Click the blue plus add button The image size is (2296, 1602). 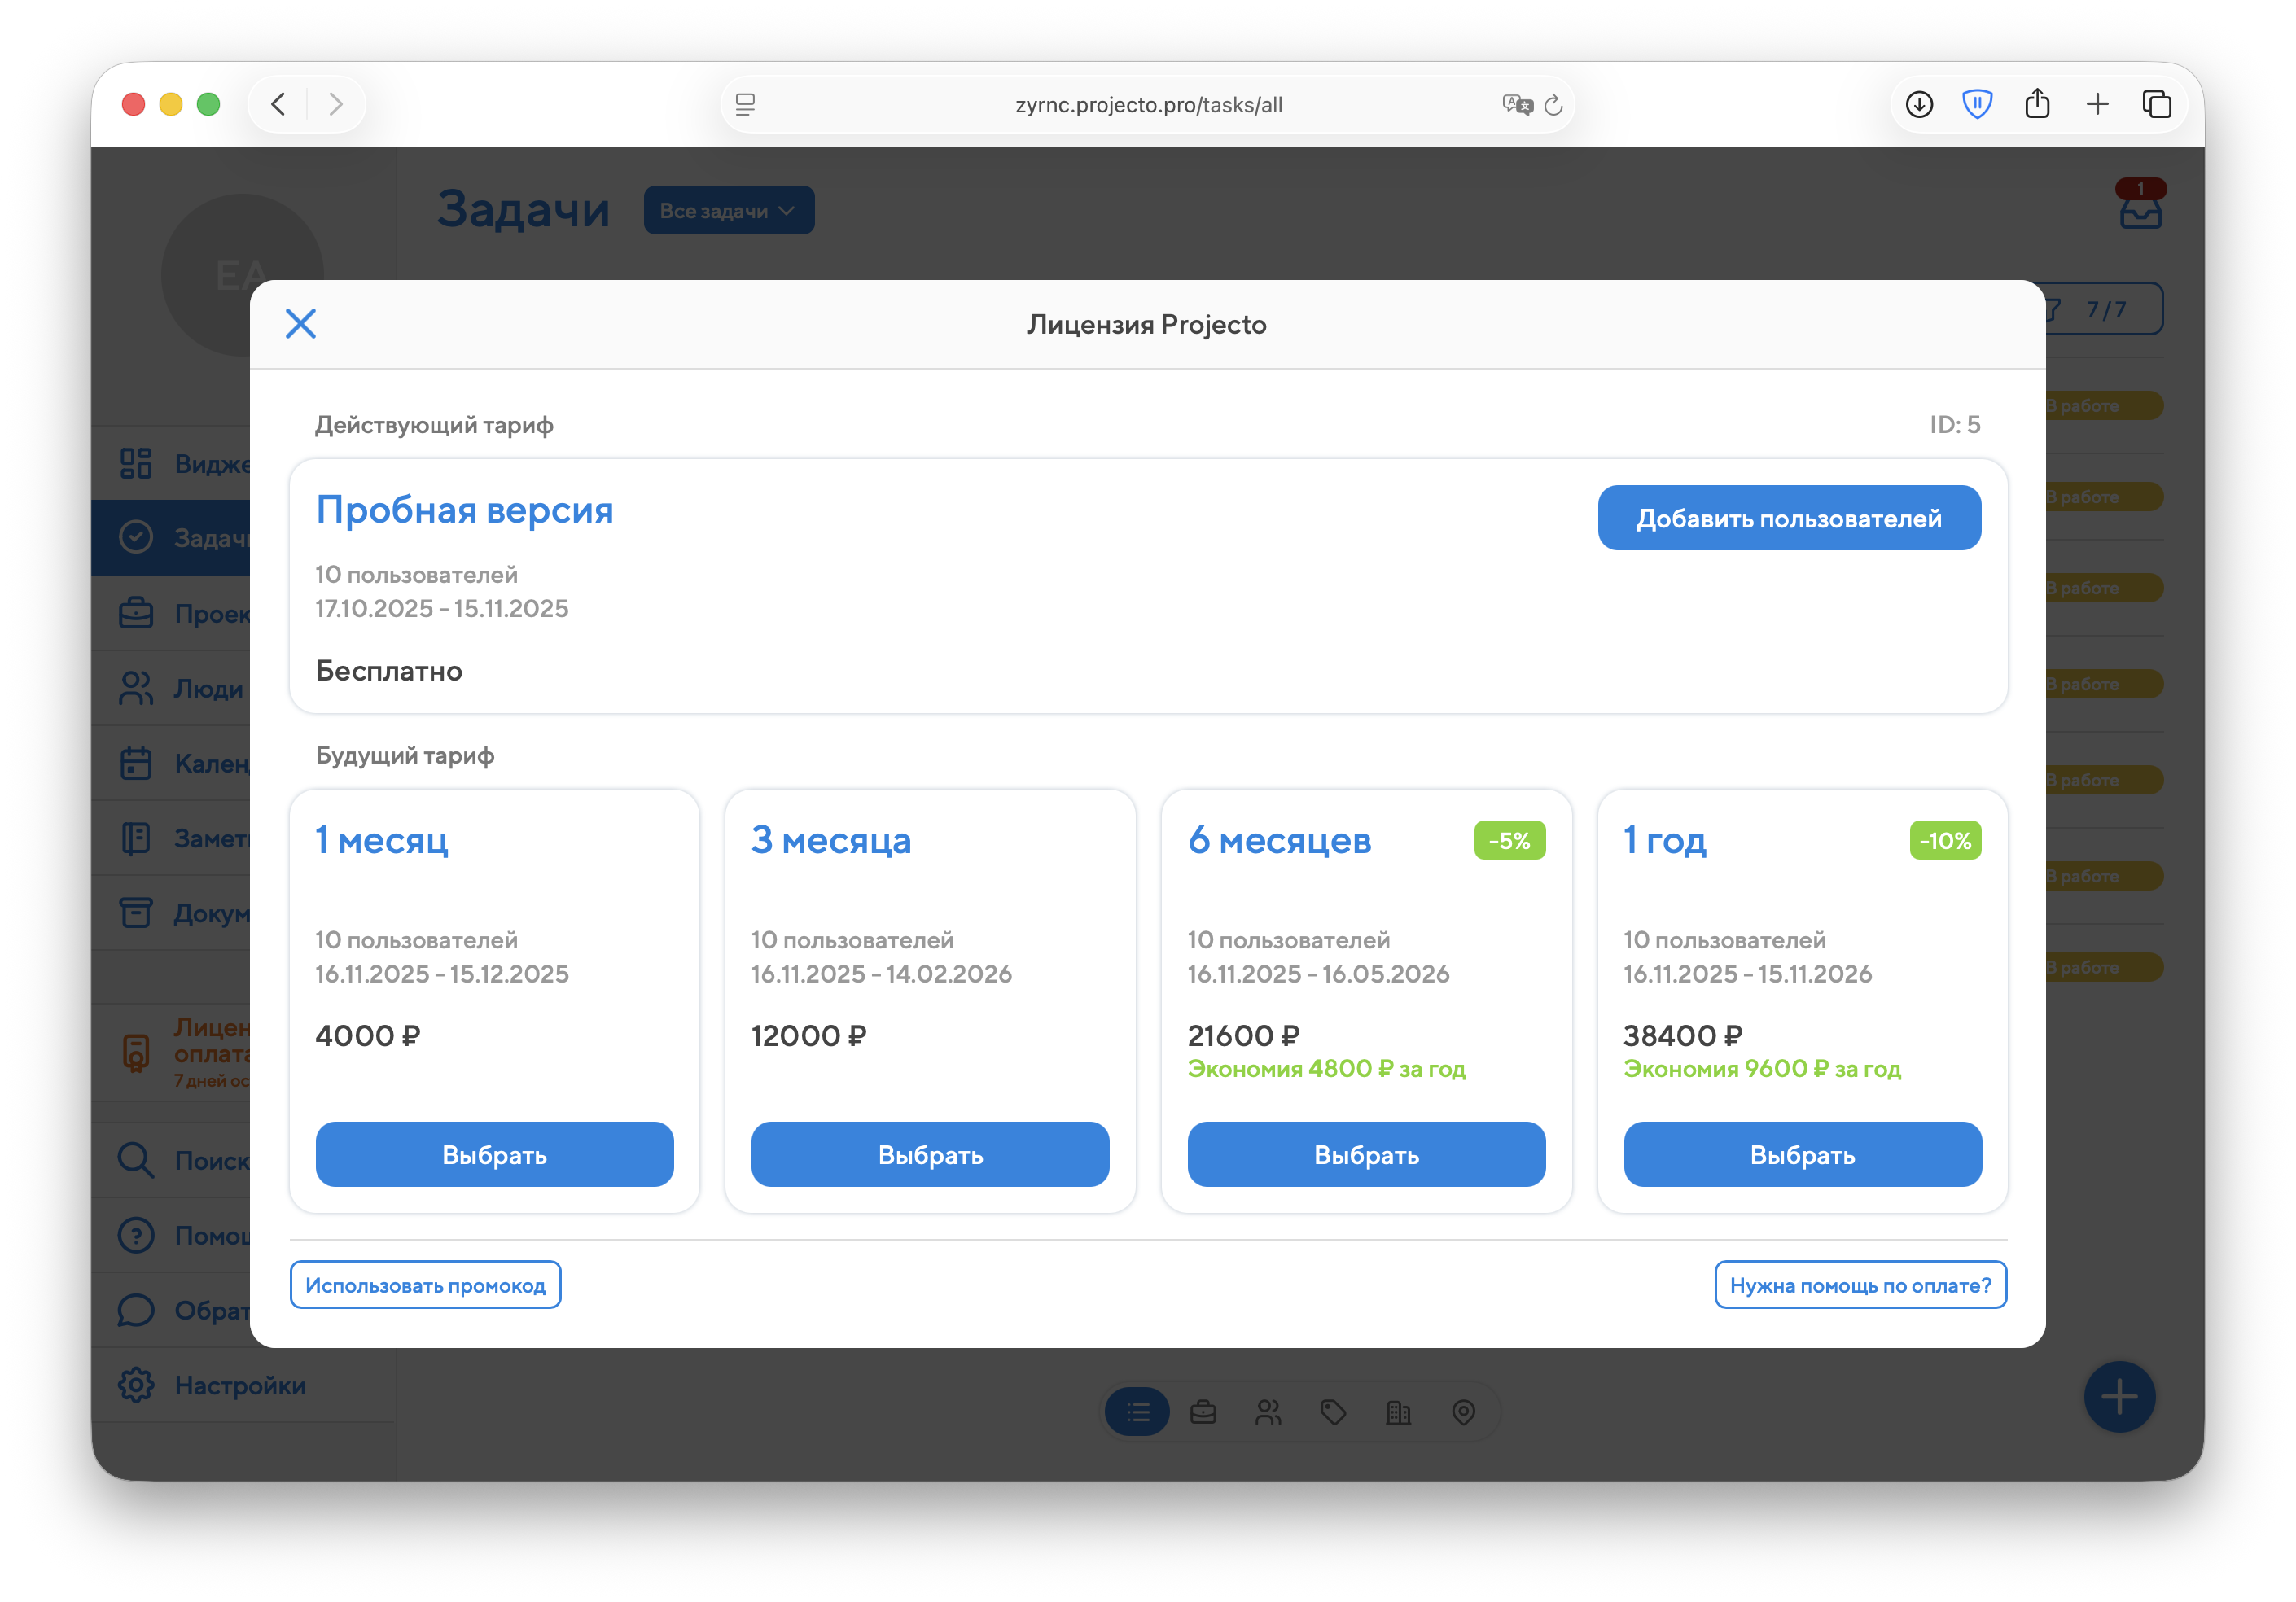(2119, 1397)
